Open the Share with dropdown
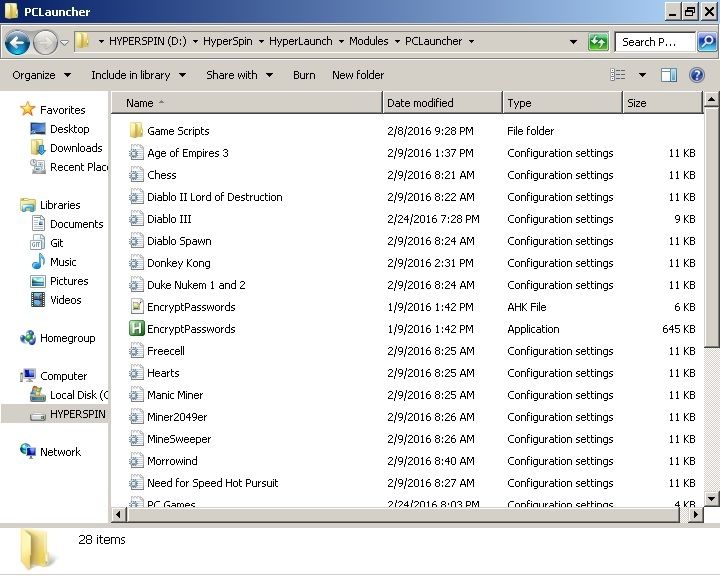This screenshot has width=720, height=576. pyautogui.click(x=239, y=75)
